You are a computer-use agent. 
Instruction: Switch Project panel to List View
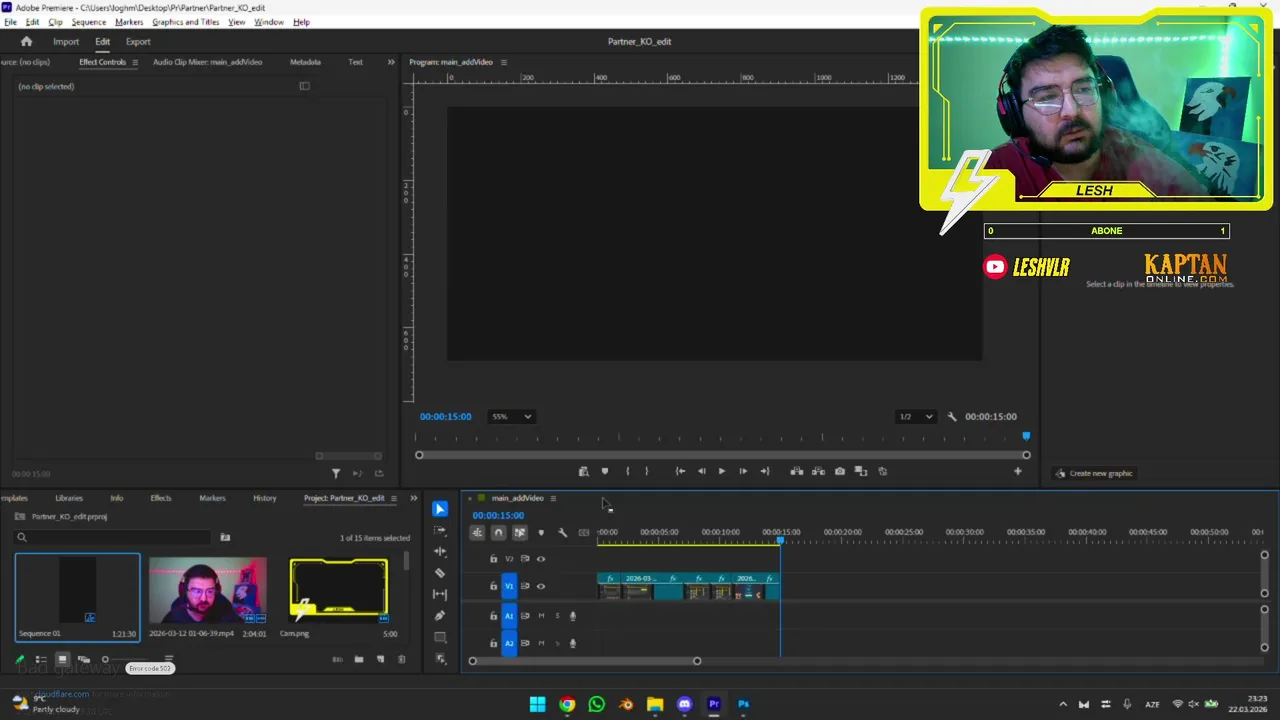41,659
